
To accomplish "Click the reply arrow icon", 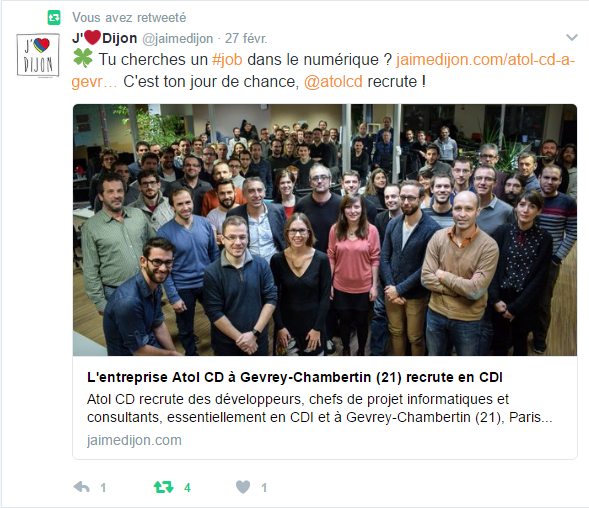I will point(82,487).
